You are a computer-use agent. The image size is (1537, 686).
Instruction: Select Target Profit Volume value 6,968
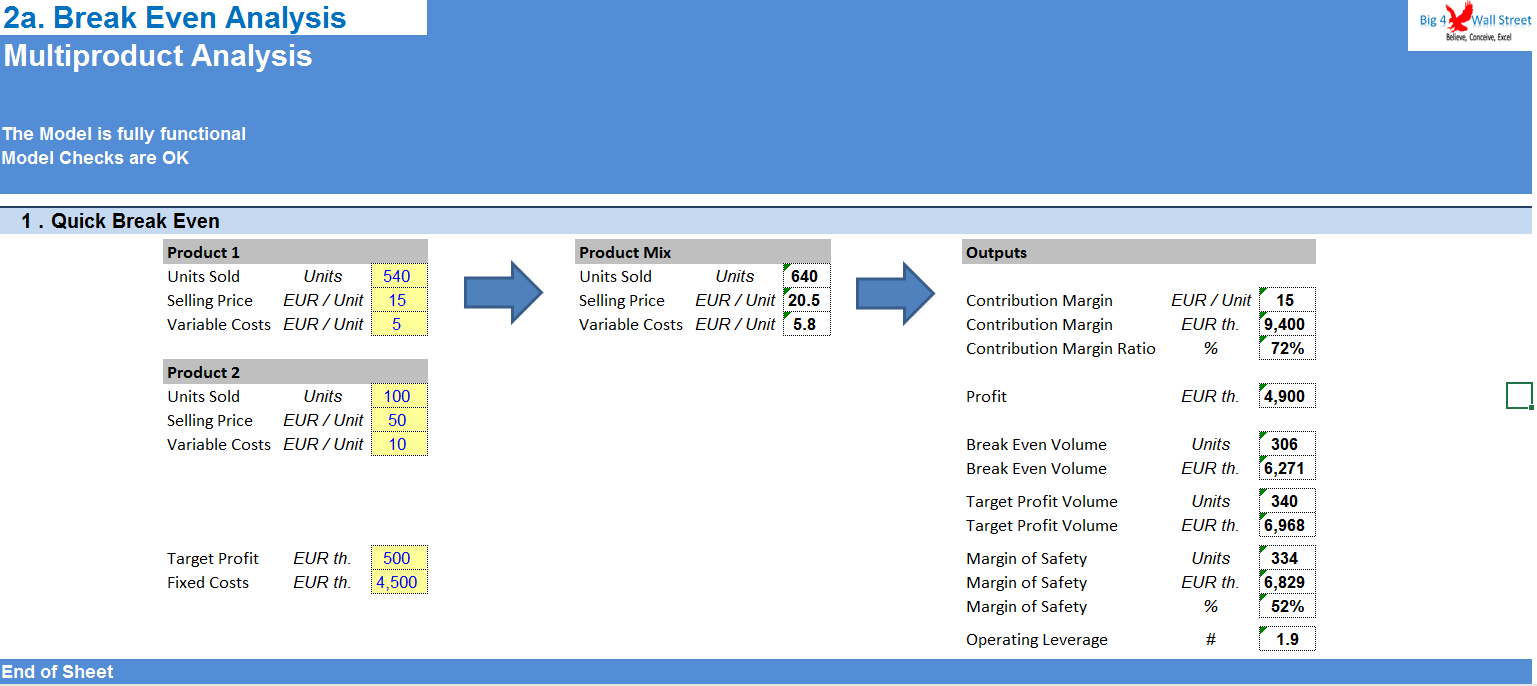(x=1288, y=525)
